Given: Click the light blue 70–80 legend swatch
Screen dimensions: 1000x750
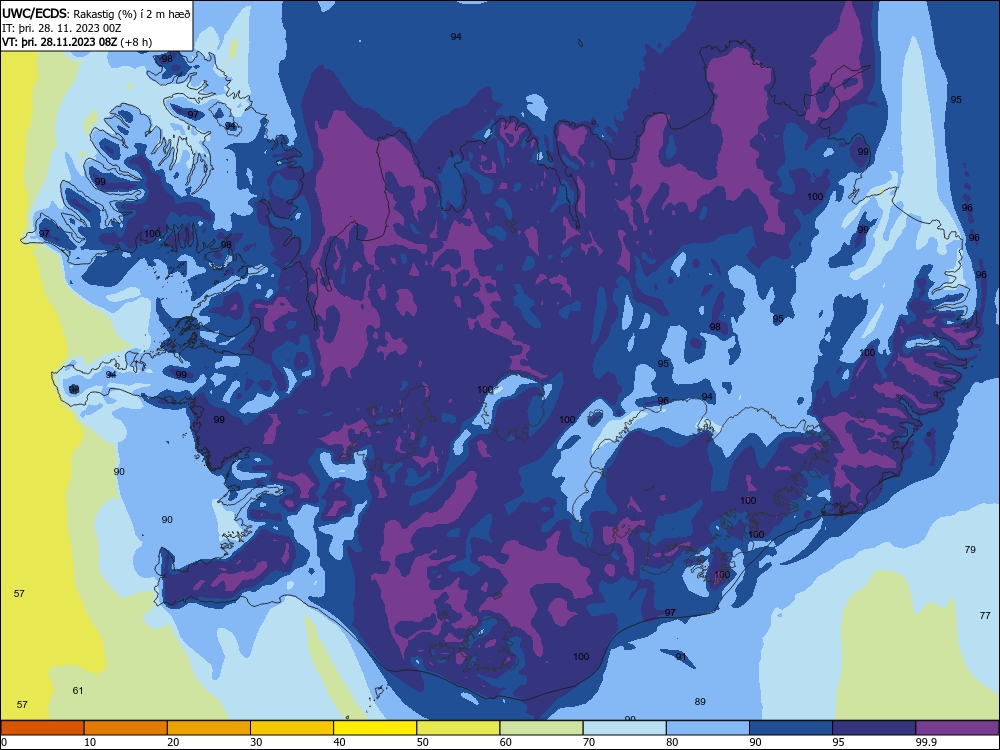Looking at the screenshot, I should point(624,728).
